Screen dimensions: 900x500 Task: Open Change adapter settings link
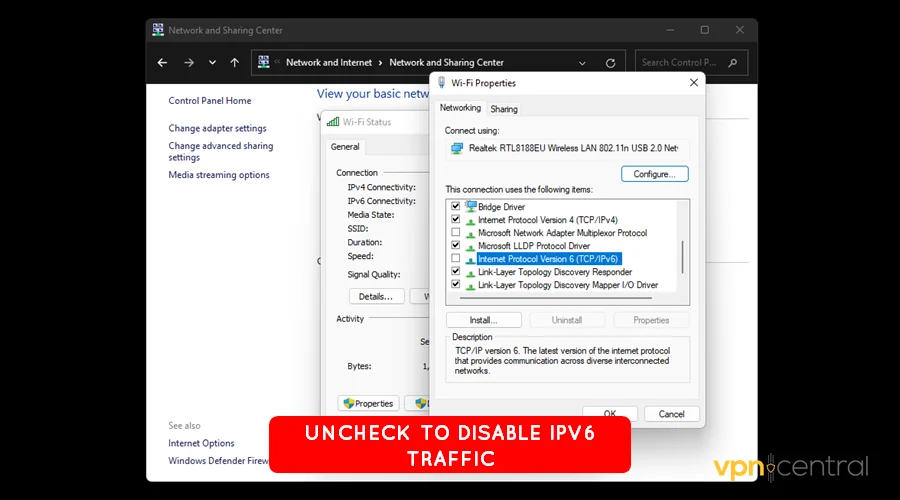218,128
